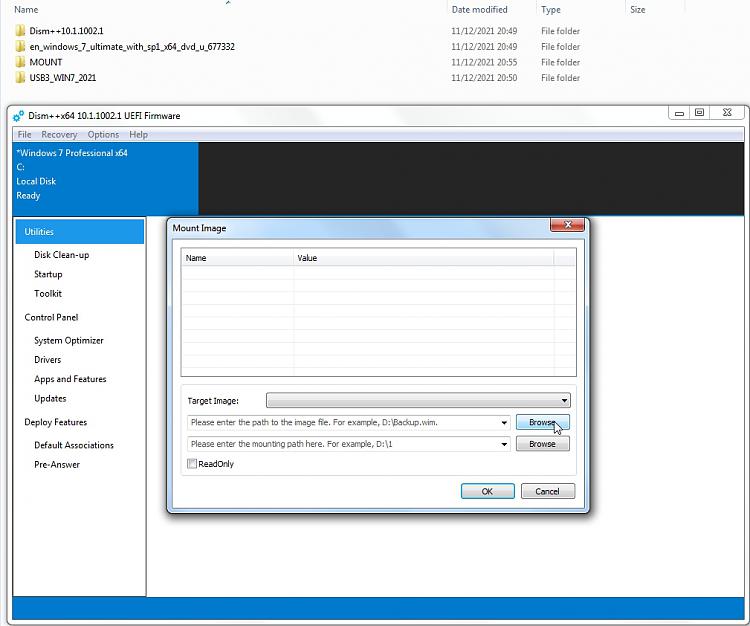This screenshot has width=750, height=626.
Task: Open Default Associations in sidebar
Action: coord(74,445)
